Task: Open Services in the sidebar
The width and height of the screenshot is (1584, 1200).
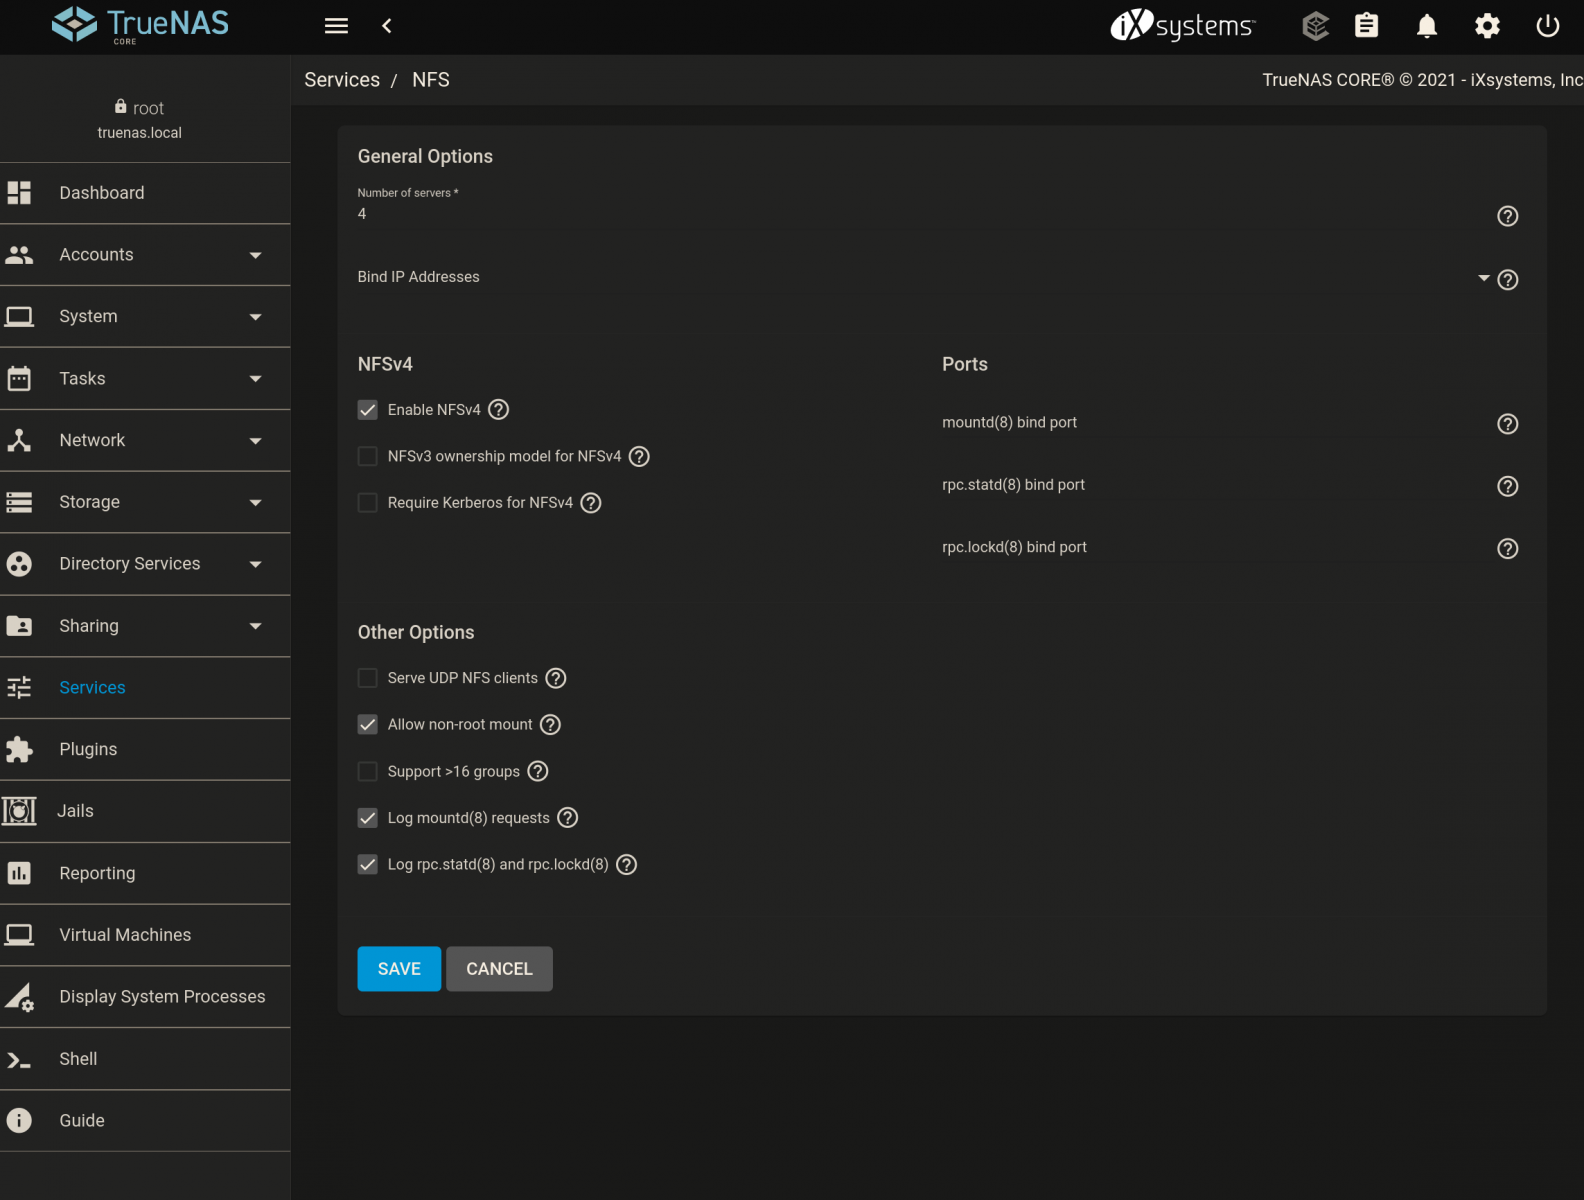Action: point(145,688)
